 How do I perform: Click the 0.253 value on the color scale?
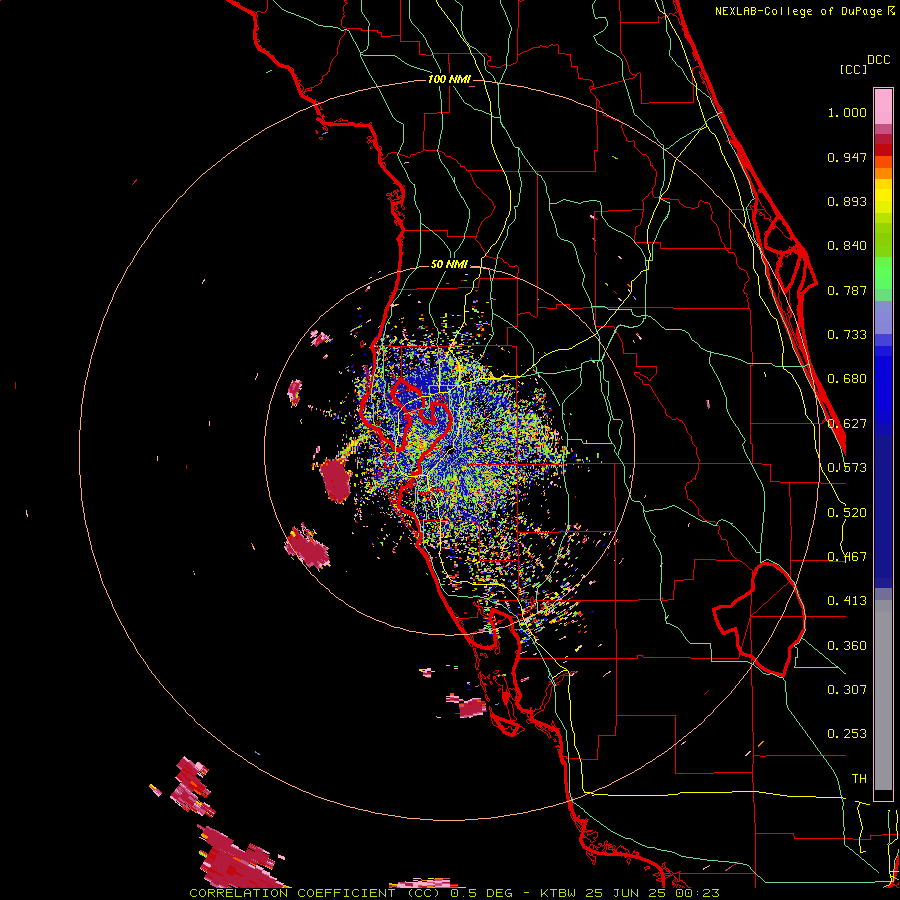[847, 734]
